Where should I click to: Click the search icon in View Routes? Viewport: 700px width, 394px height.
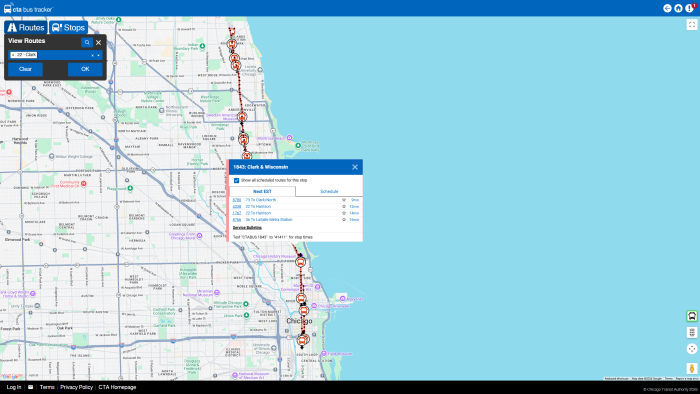[x=87, y=42]
